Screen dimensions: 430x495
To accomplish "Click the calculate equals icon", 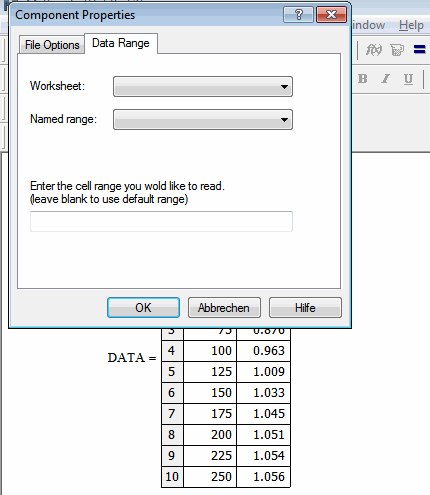I will click(x=419, y=50).
